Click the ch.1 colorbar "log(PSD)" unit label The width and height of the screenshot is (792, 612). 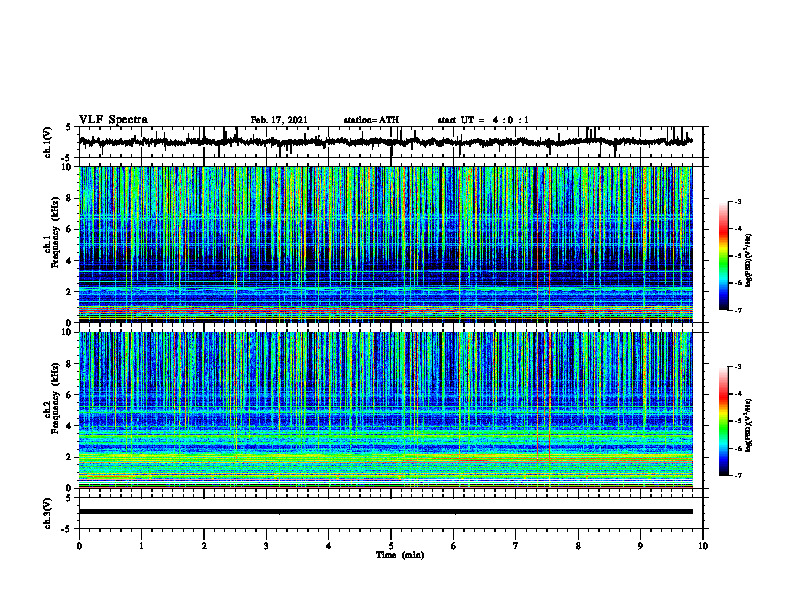pyautogui.click(x=748, y=261)
